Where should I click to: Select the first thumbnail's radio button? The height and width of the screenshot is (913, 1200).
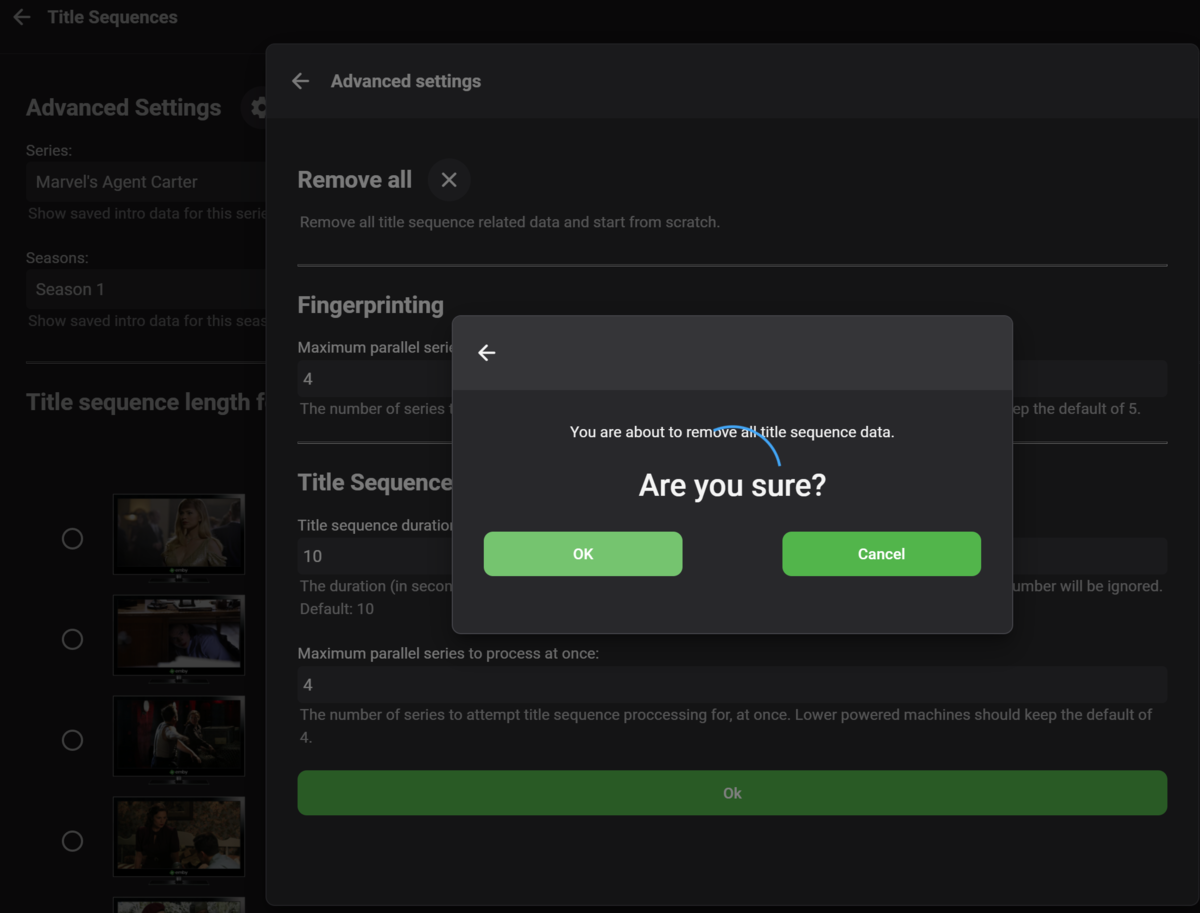(x=73, y=539)
